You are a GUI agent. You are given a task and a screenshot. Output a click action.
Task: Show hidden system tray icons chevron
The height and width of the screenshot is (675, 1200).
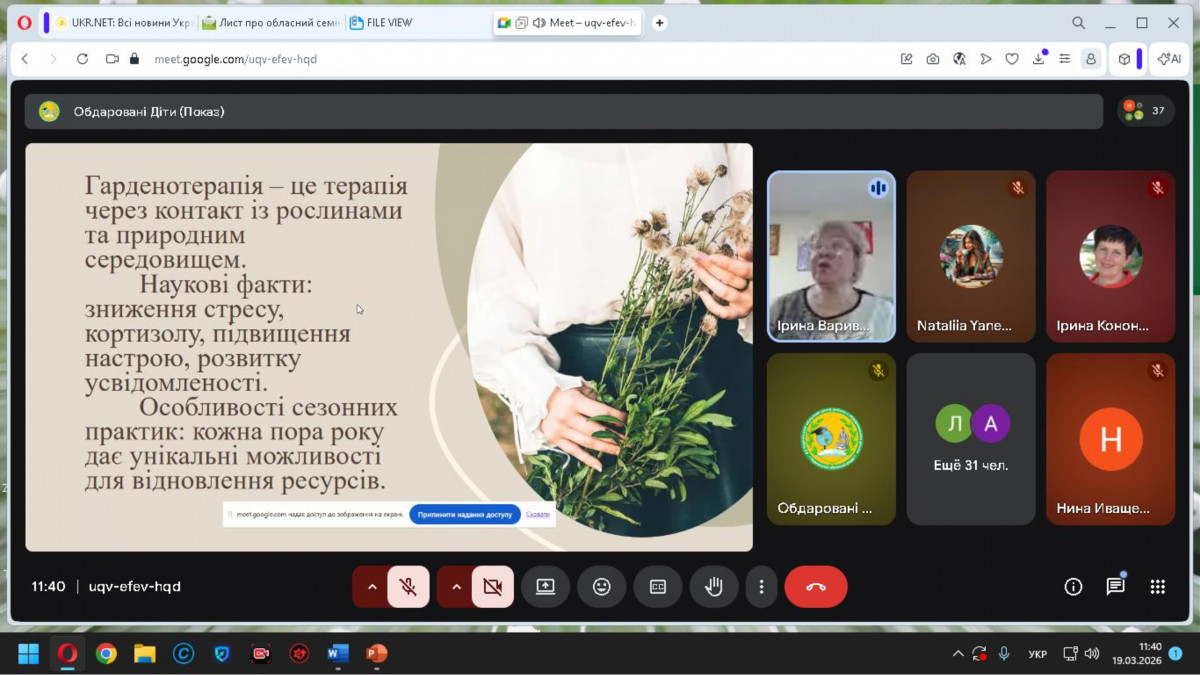click(957, 654)
